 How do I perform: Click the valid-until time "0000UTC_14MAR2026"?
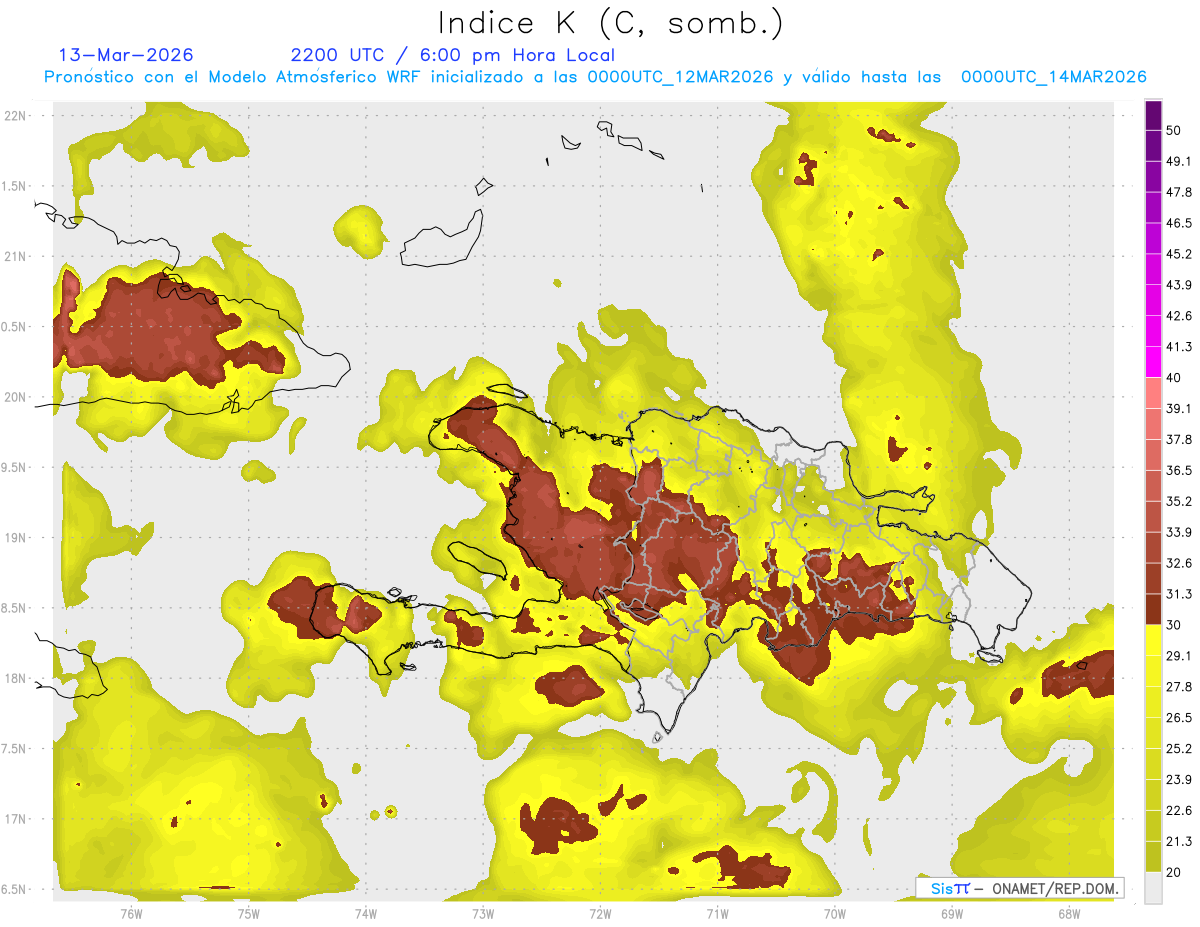(1053, 77)
